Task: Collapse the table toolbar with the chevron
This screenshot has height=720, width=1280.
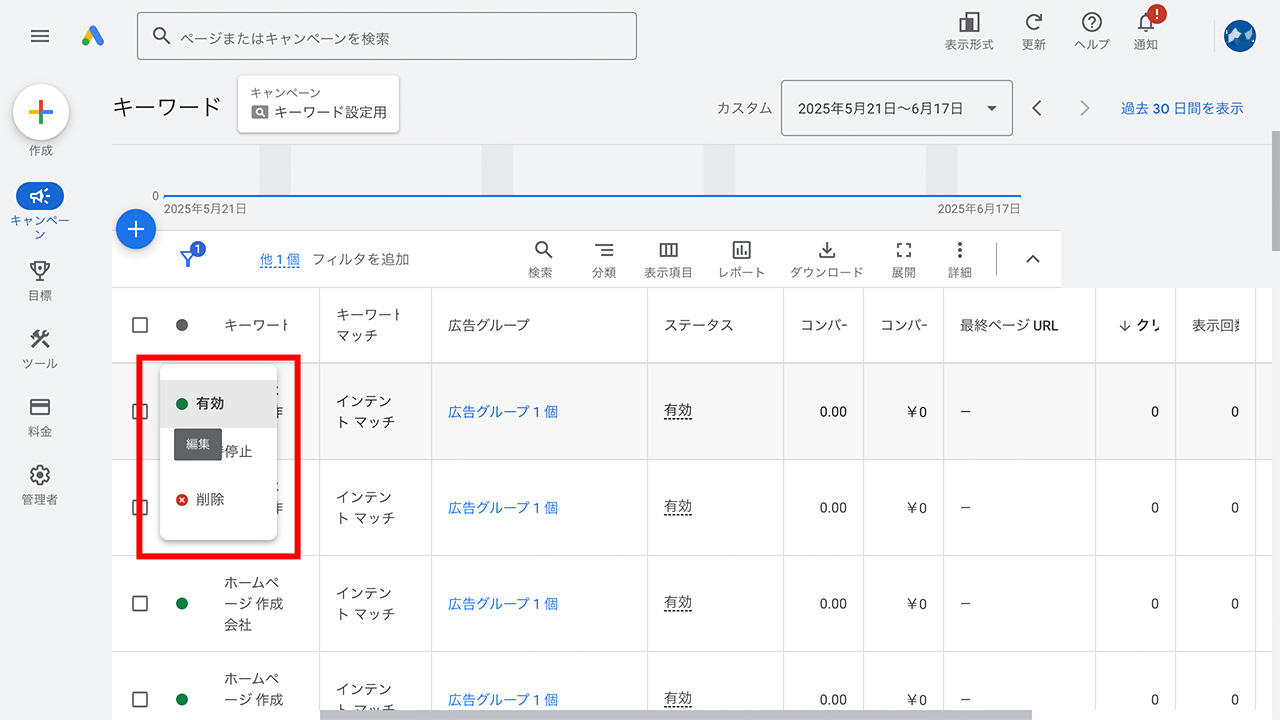Action: [x=1032, y=258]
